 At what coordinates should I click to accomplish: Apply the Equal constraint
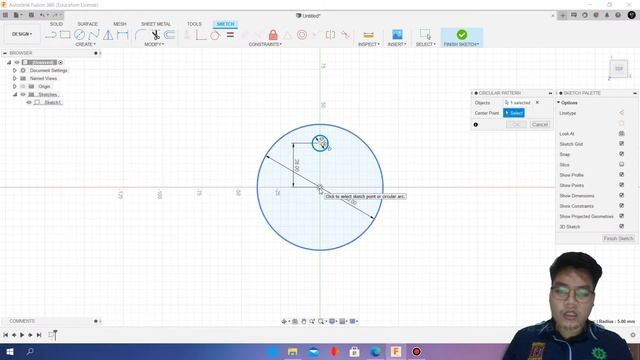point(230,35)
